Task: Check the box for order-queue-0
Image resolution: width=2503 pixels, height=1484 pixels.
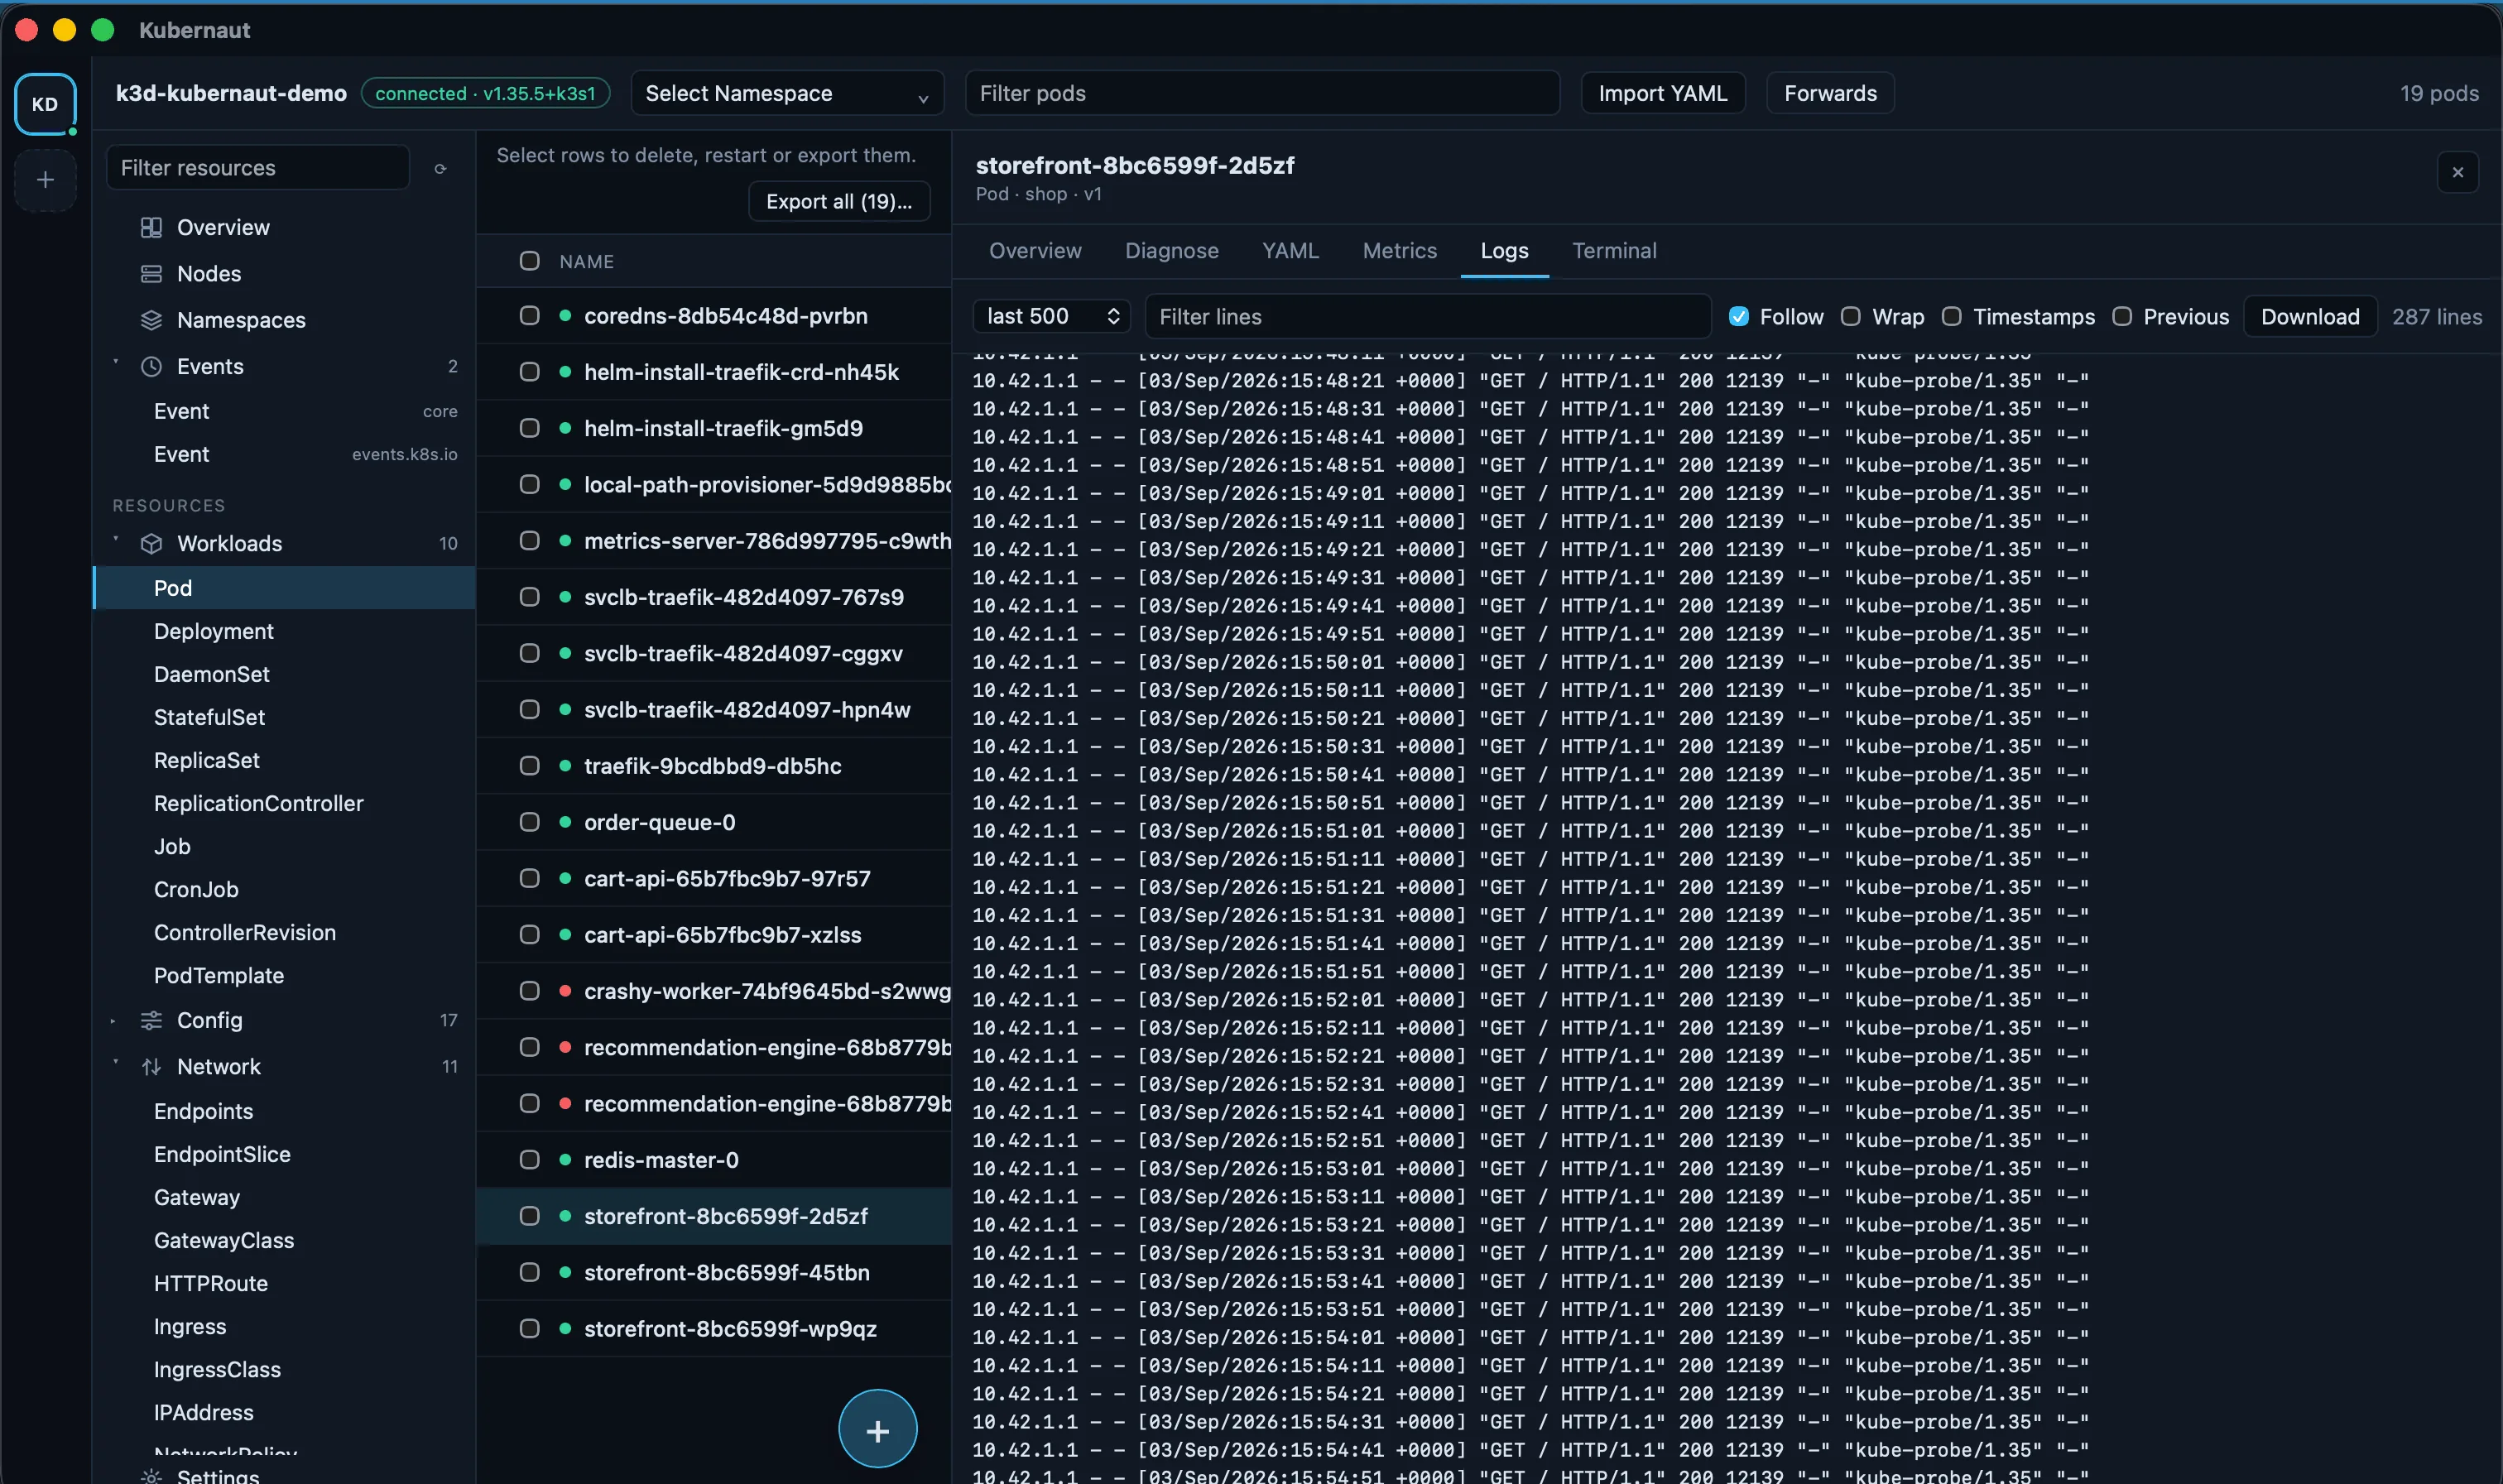Action: pos(529,822)
